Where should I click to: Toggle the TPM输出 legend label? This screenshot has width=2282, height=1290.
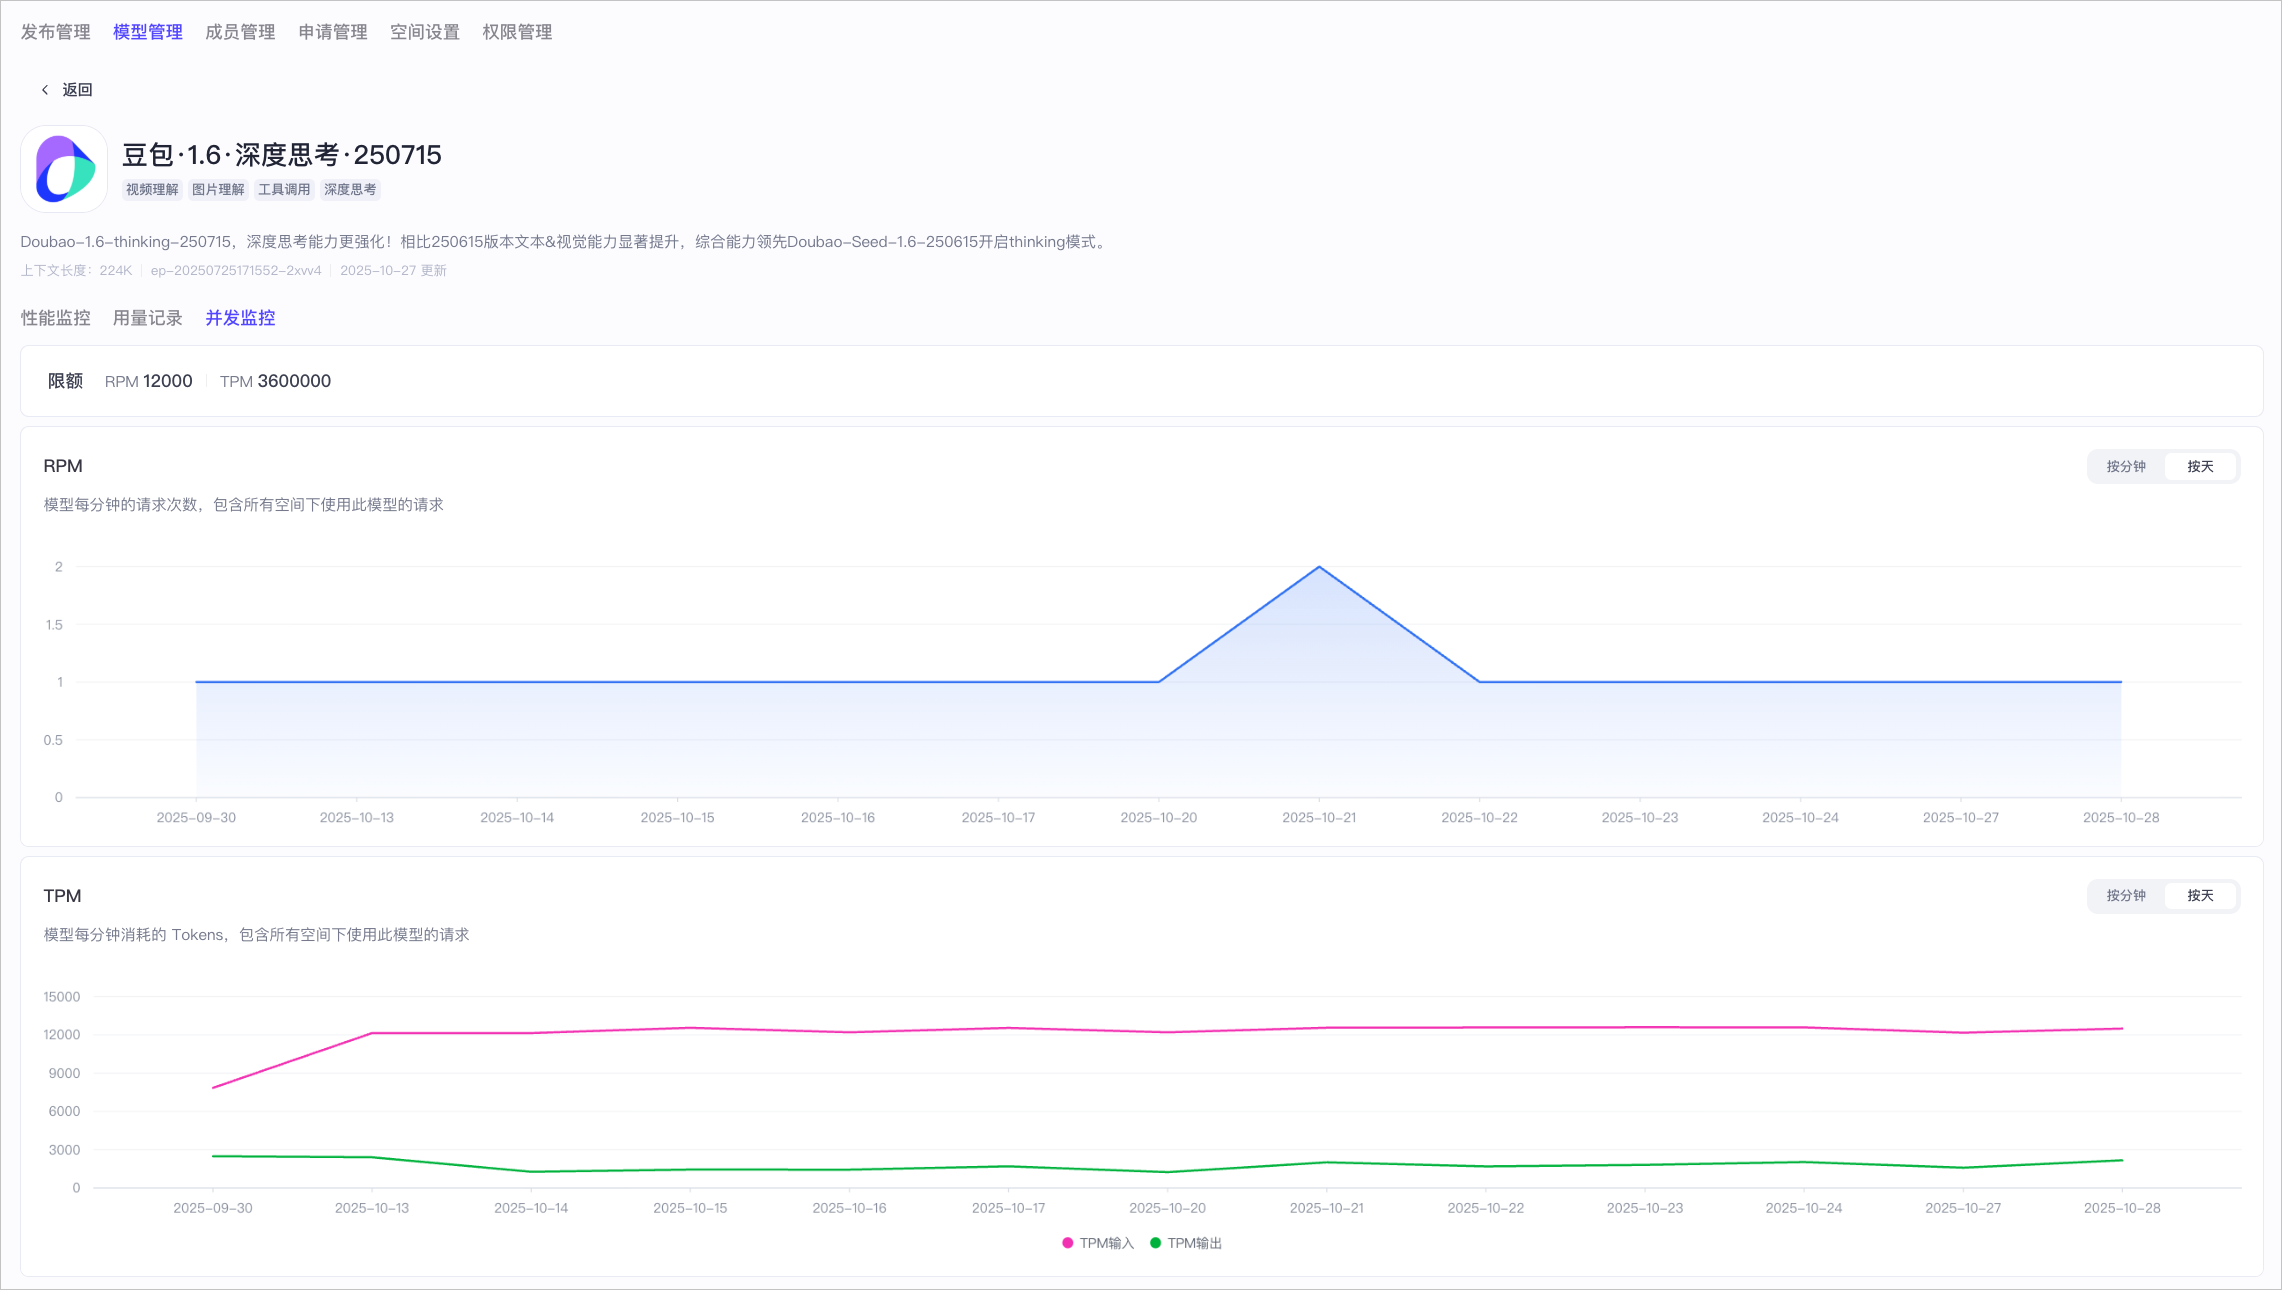pos(1195,1243)
